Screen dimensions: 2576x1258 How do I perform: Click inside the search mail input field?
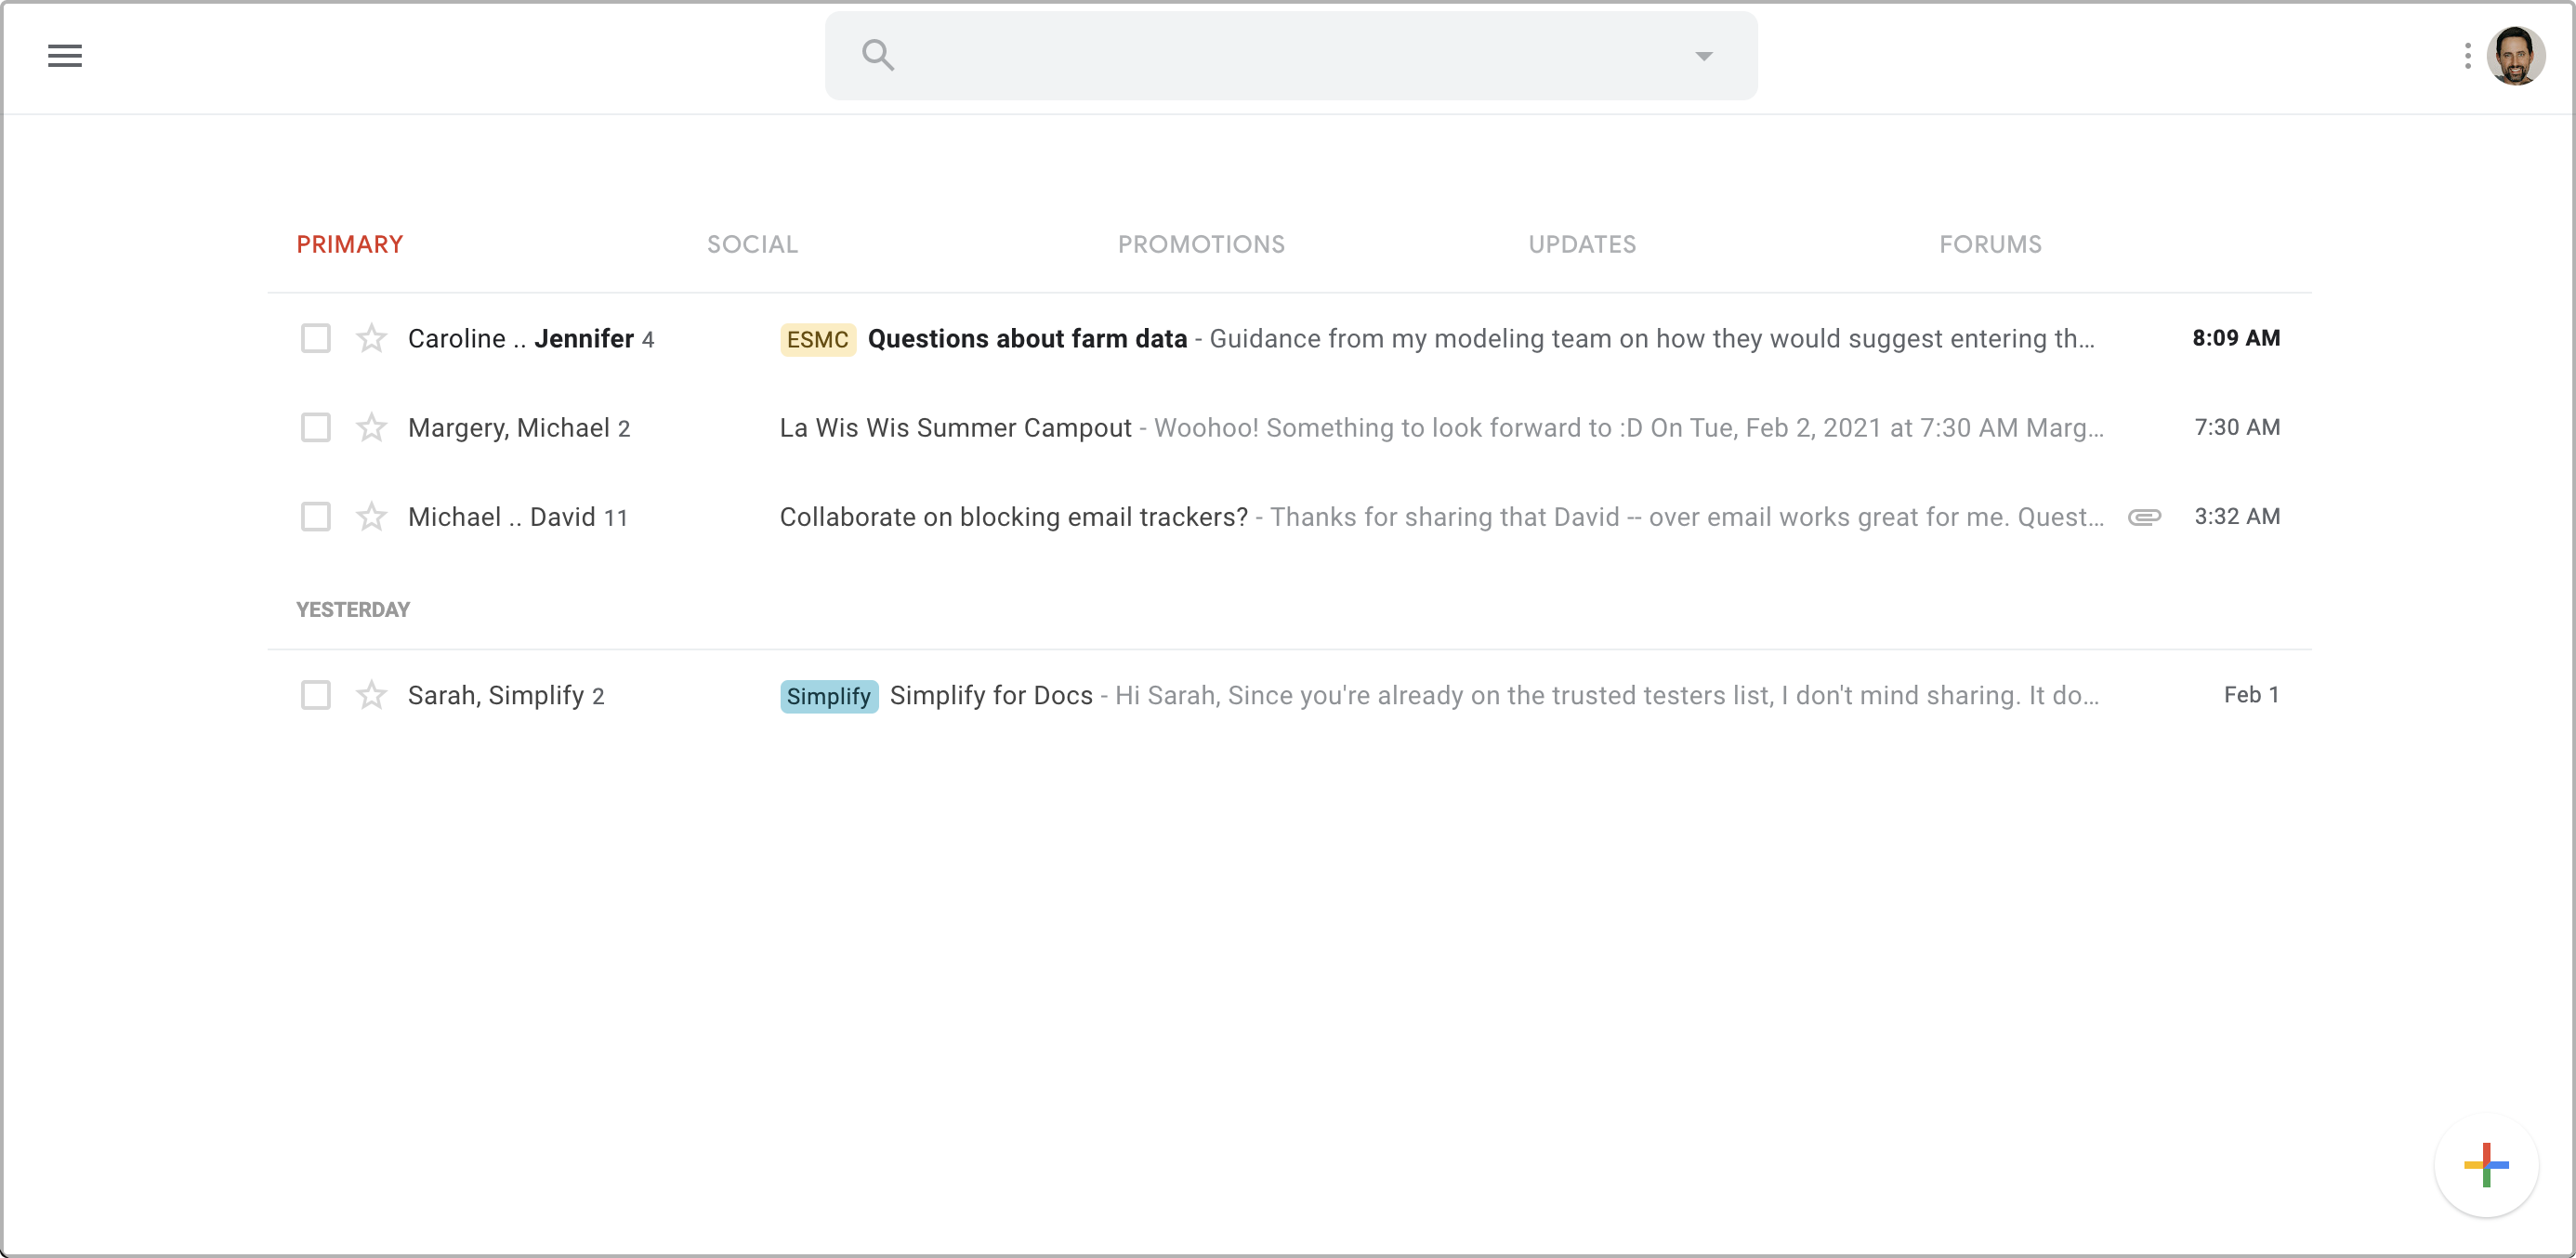[1250, 55]
